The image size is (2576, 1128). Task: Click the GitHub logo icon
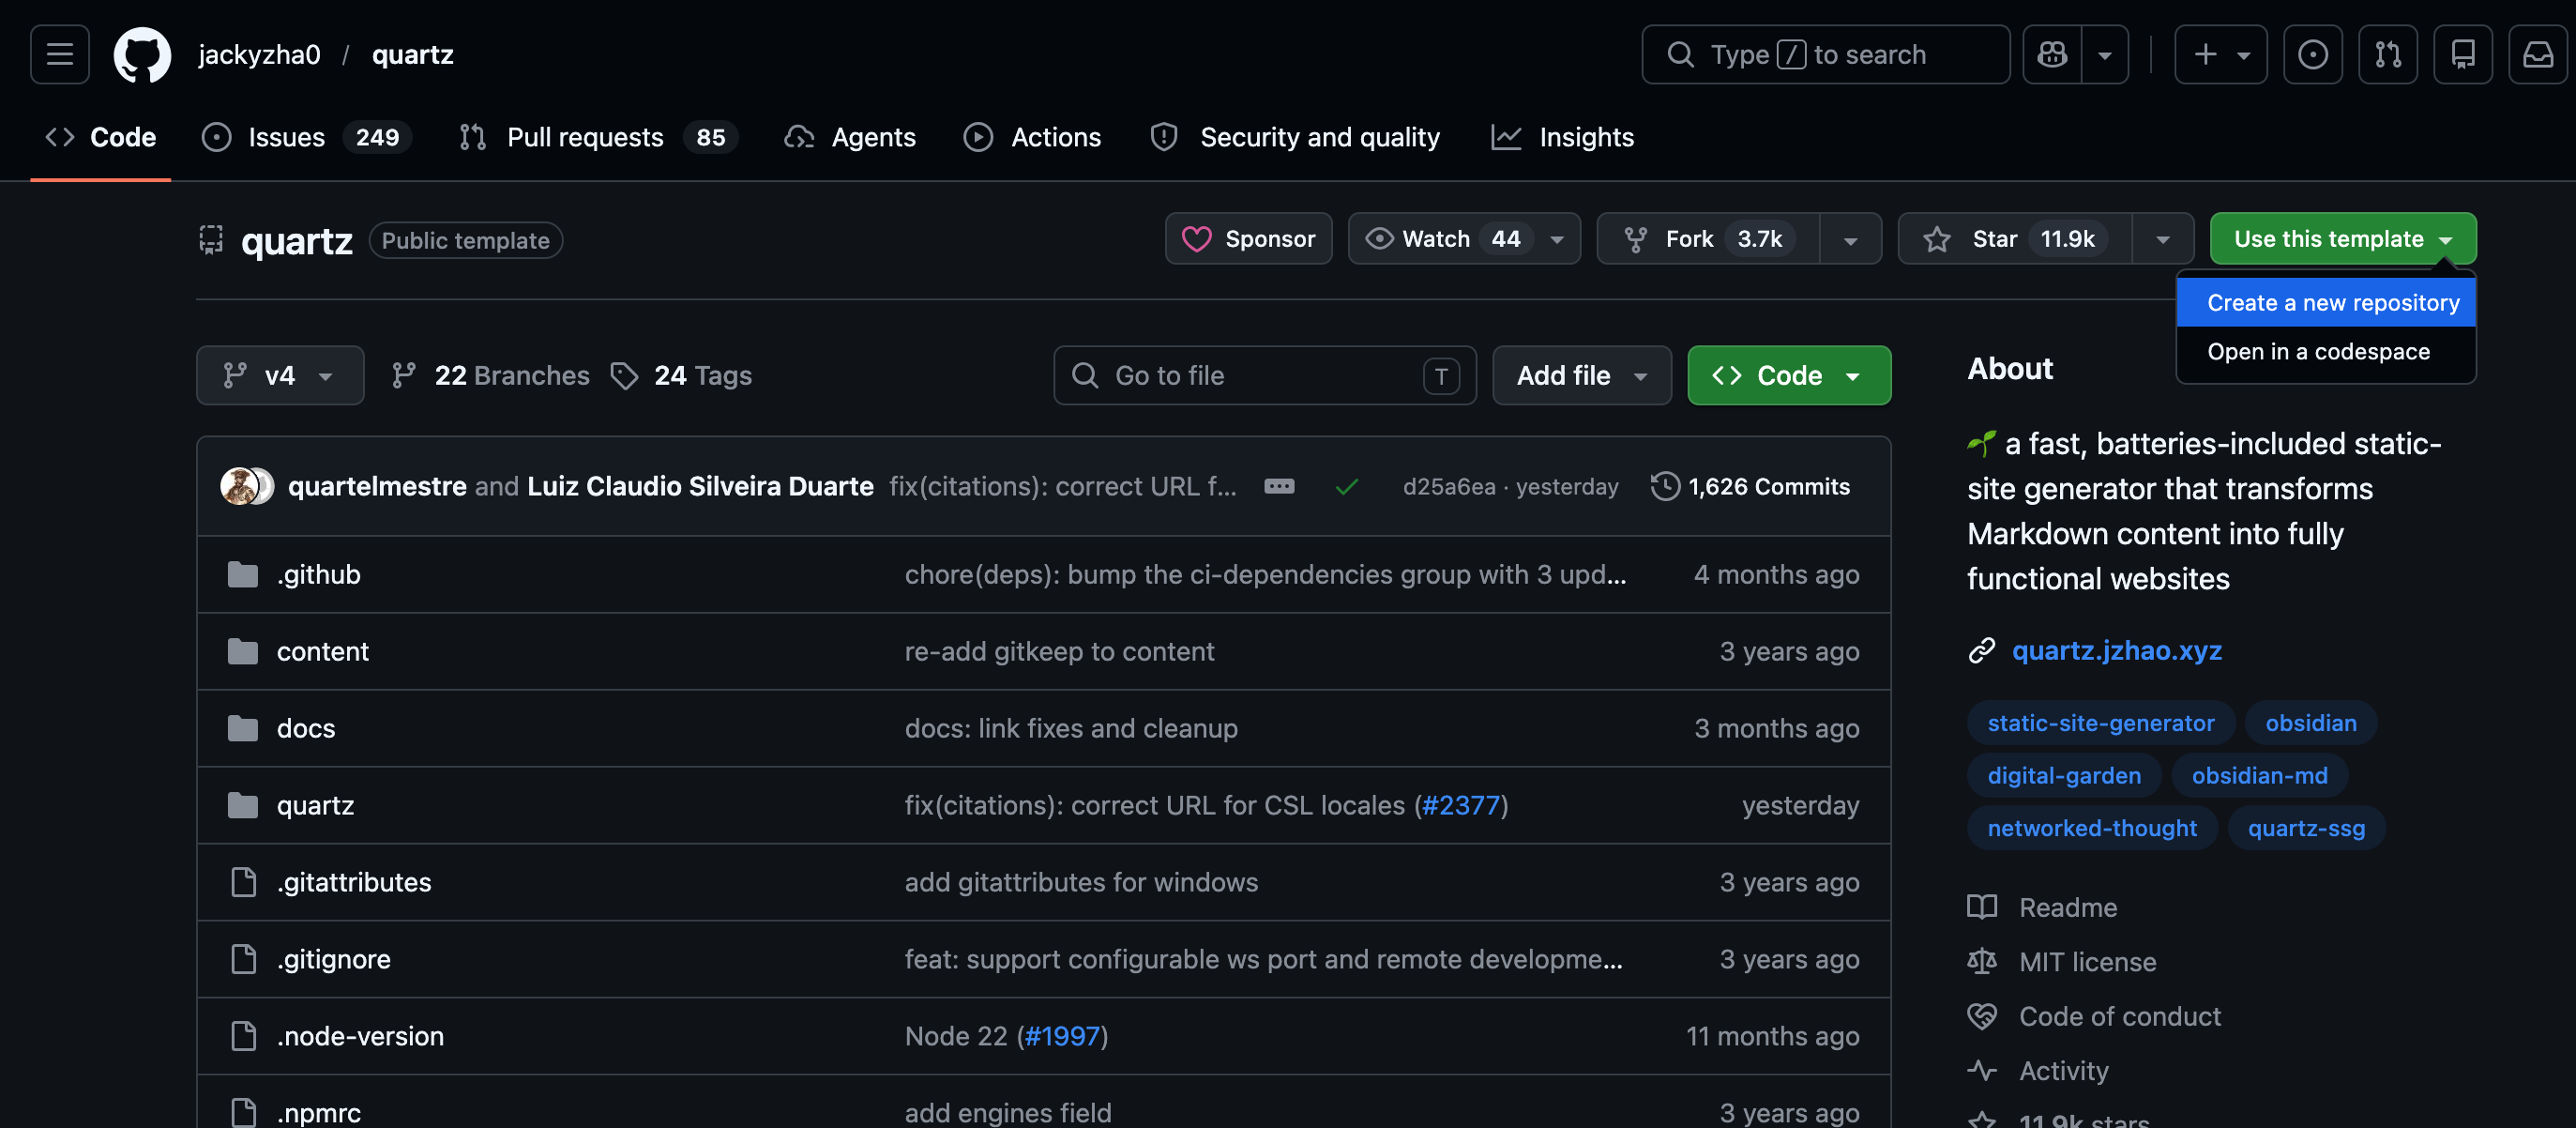(142, 54)
